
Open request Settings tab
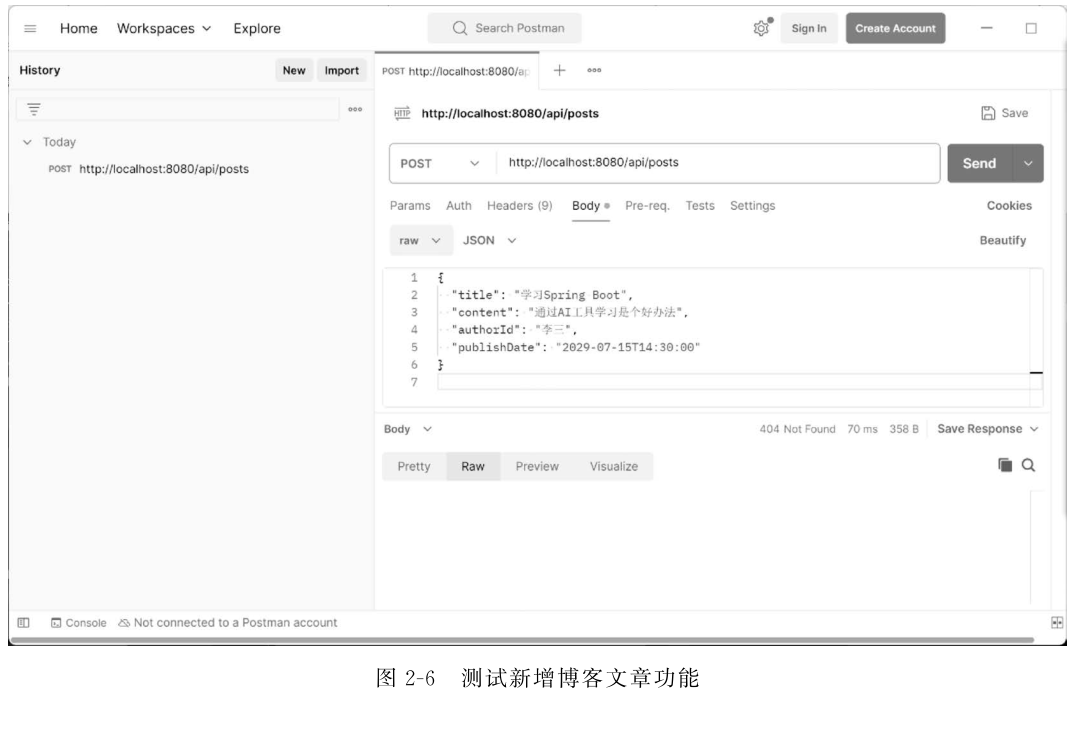pos(753,206)
